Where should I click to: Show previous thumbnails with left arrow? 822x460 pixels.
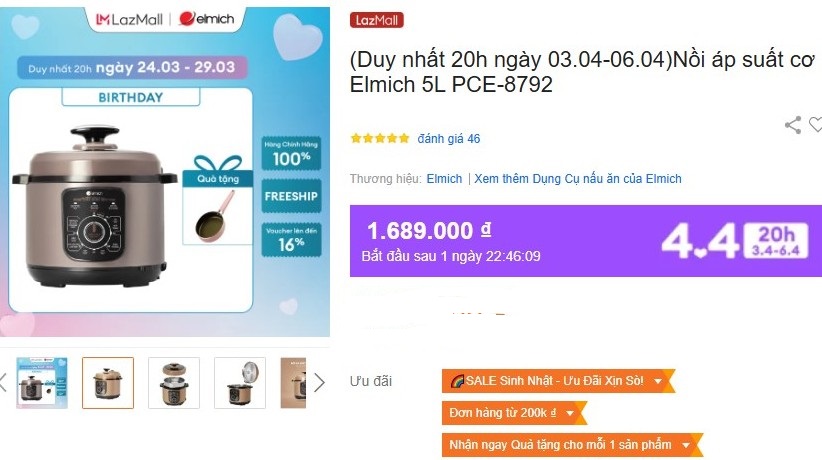[x=3, y=382]
